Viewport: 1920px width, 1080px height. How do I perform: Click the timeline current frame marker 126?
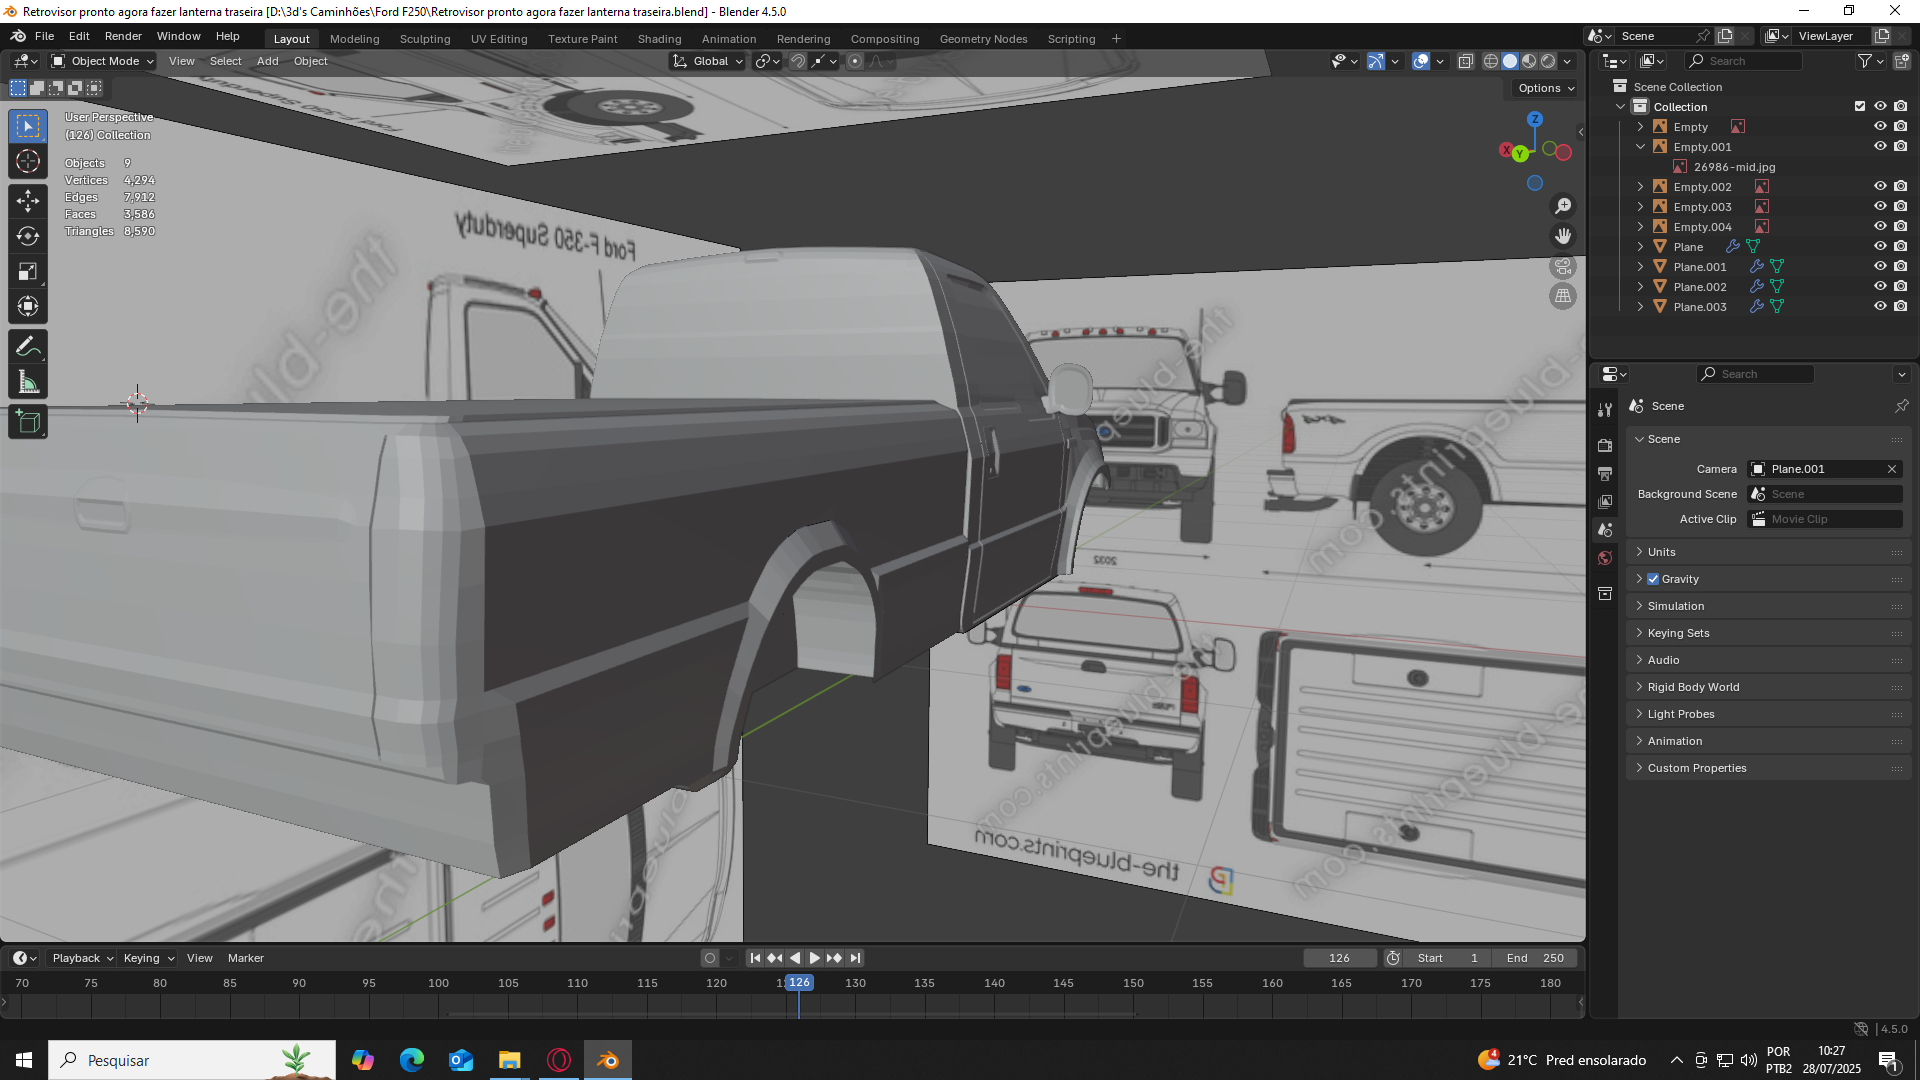click(x=799, y=983)
